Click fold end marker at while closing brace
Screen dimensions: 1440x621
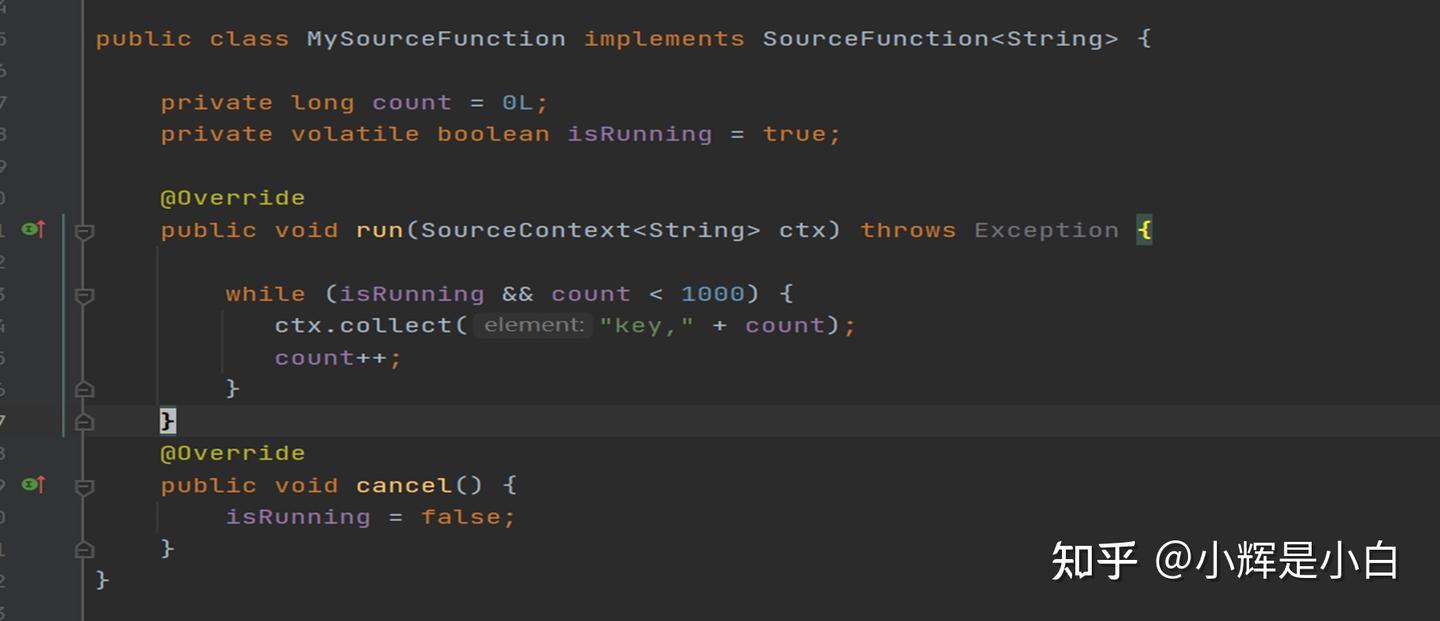[x=85, y=389]
